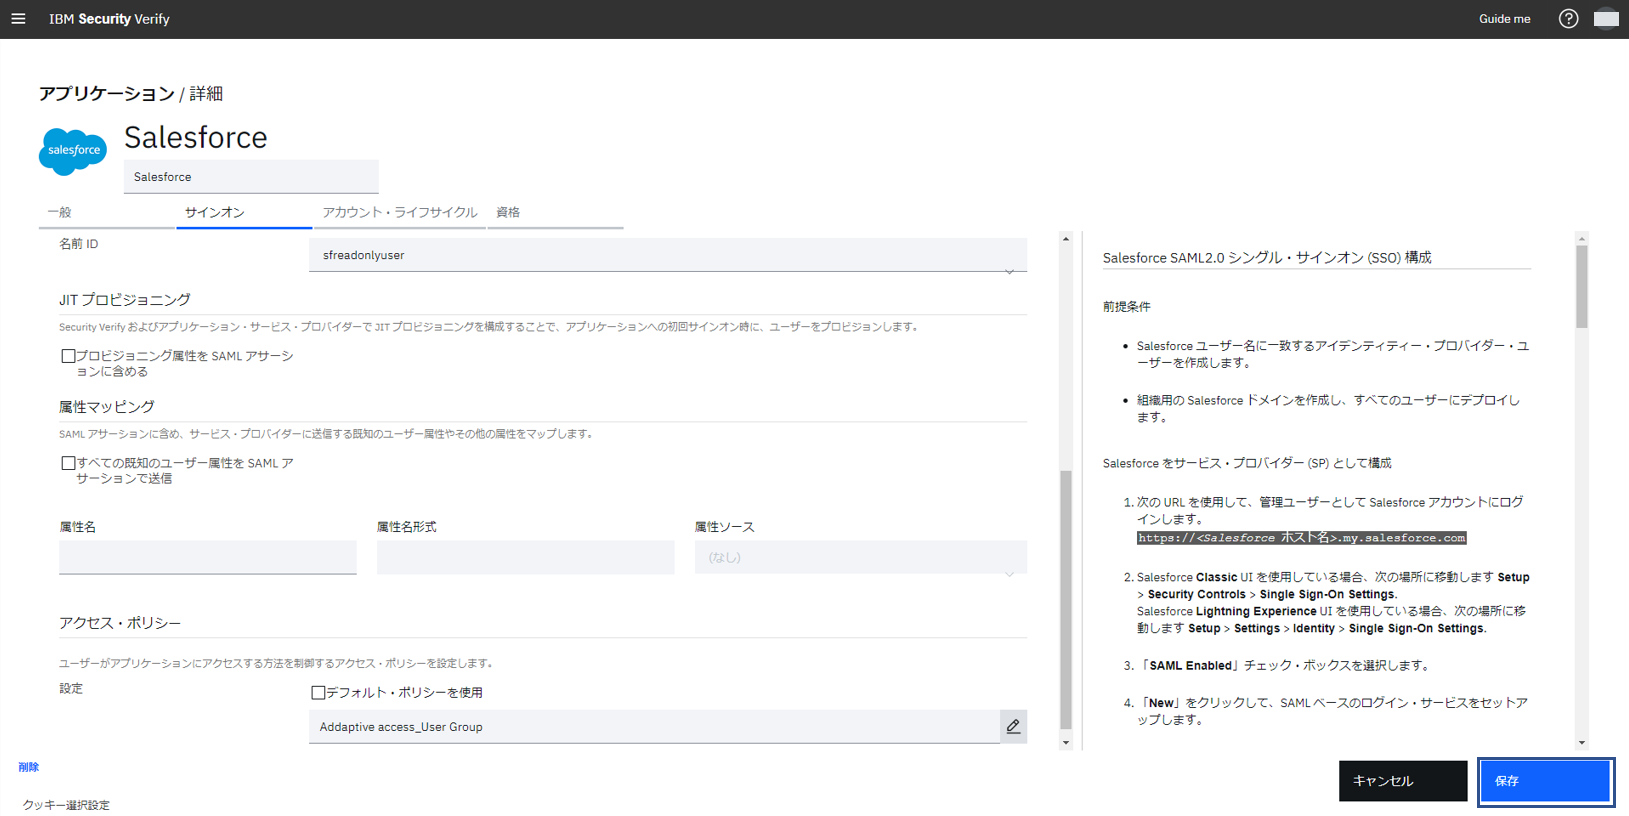Open the 名前 ID dropdown sfreadonlyuser
1629x816 pixels.
tap(668, 255)
